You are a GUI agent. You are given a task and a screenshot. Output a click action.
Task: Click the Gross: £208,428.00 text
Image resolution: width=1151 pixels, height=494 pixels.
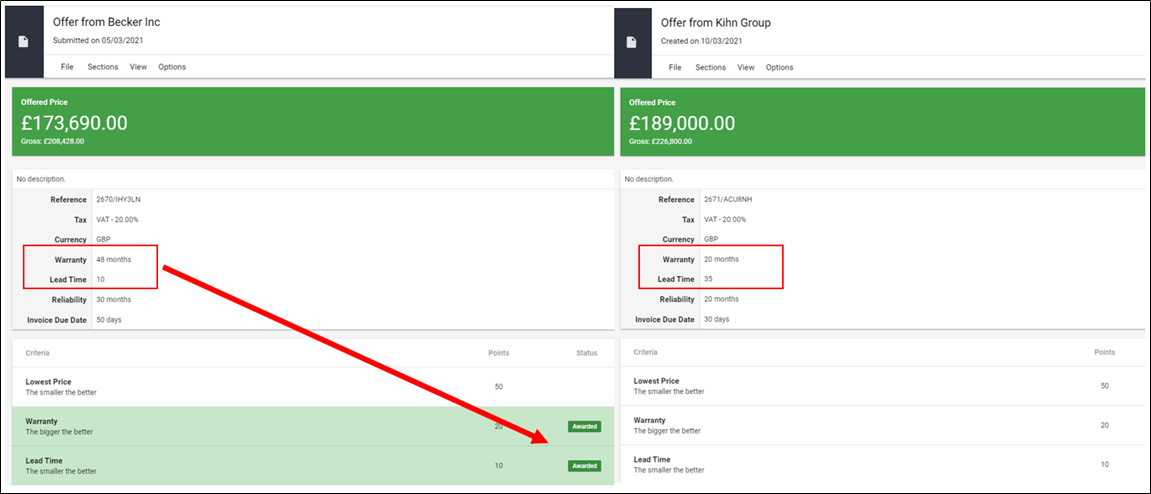(52, 141)
